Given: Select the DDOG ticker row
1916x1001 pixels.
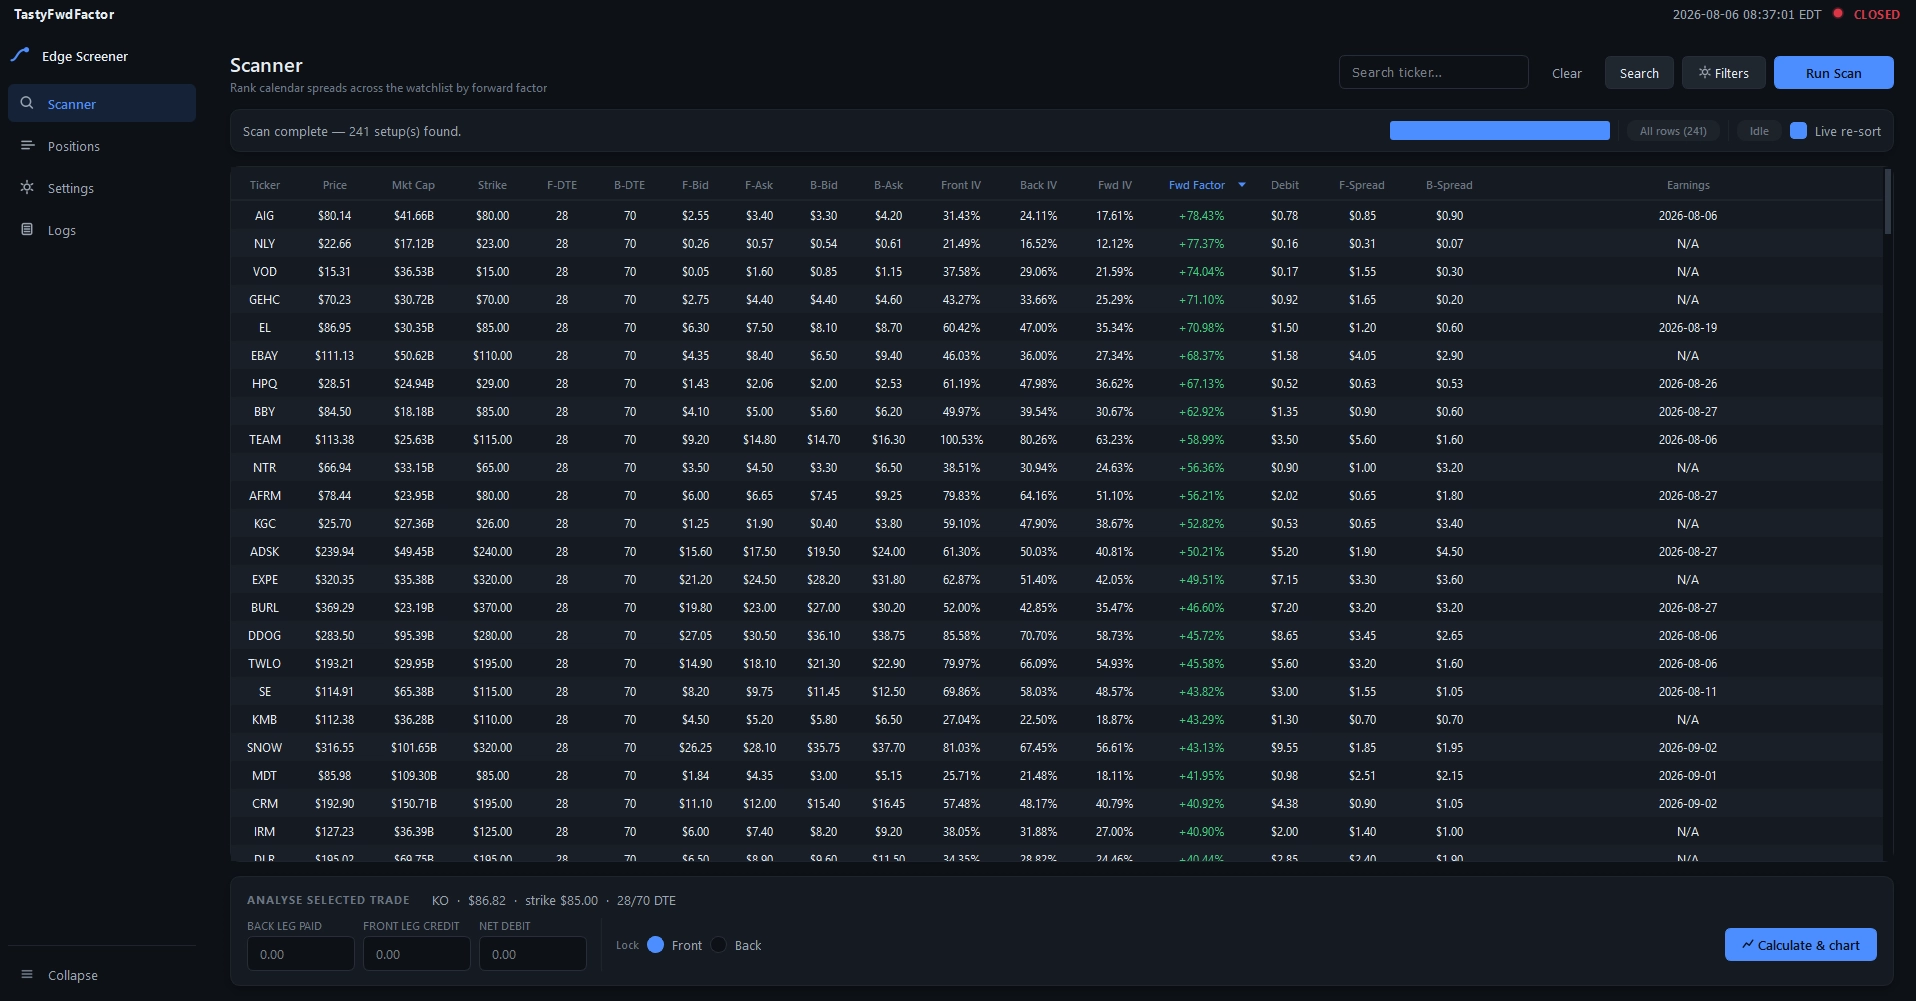Looking at the screenshot, I should 1057,635.
